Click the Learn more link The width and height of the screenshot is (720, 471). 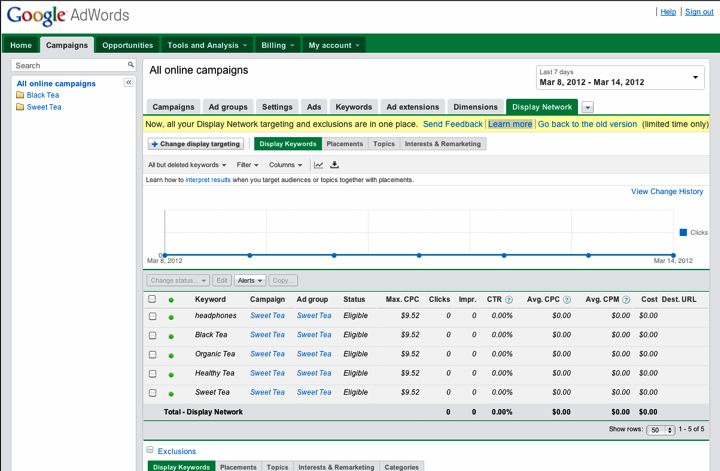pos(510,124)
